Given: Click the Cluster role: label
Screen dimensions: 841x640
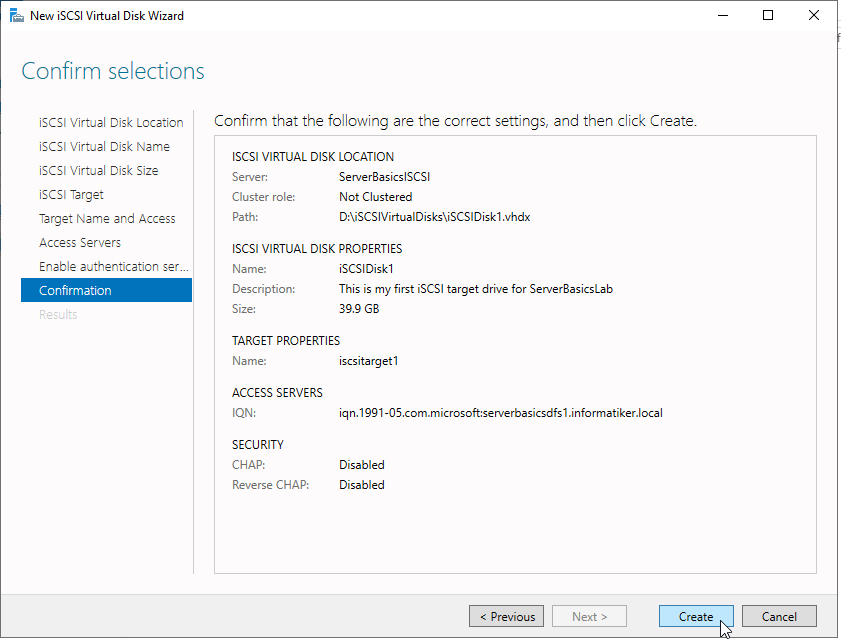Looking at the screenshot, I should (x=263, y=197).
